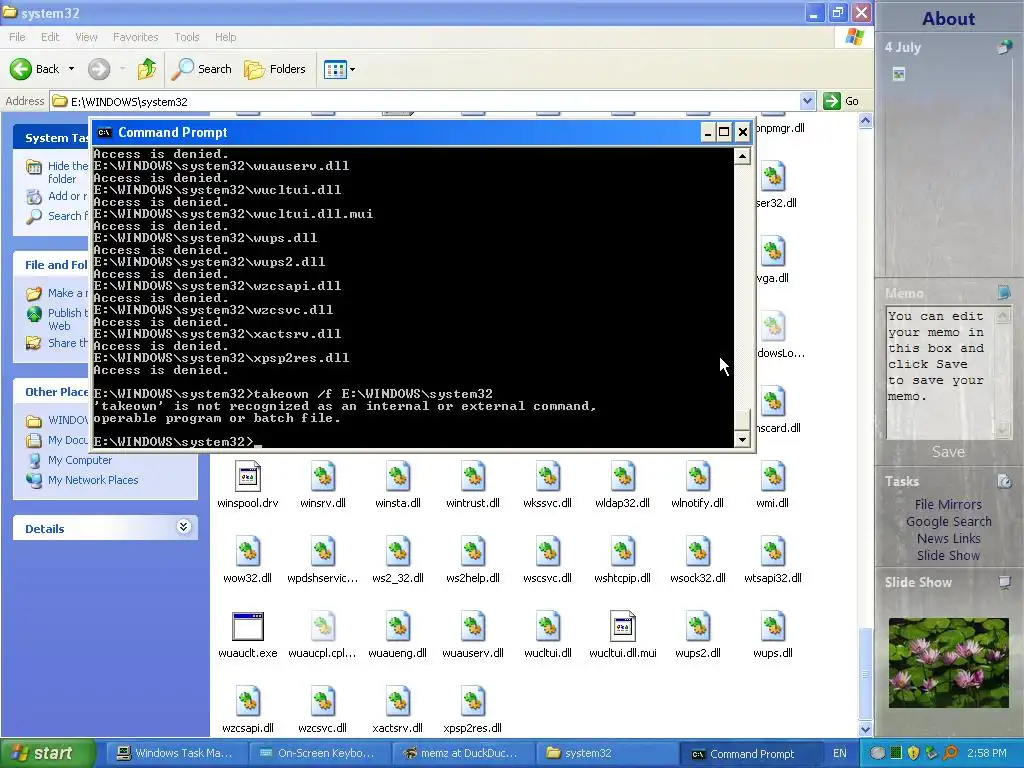This screenshot has width=1024, height=768.
Task: Open the File Mirrors link
Action: coord(948,504)
